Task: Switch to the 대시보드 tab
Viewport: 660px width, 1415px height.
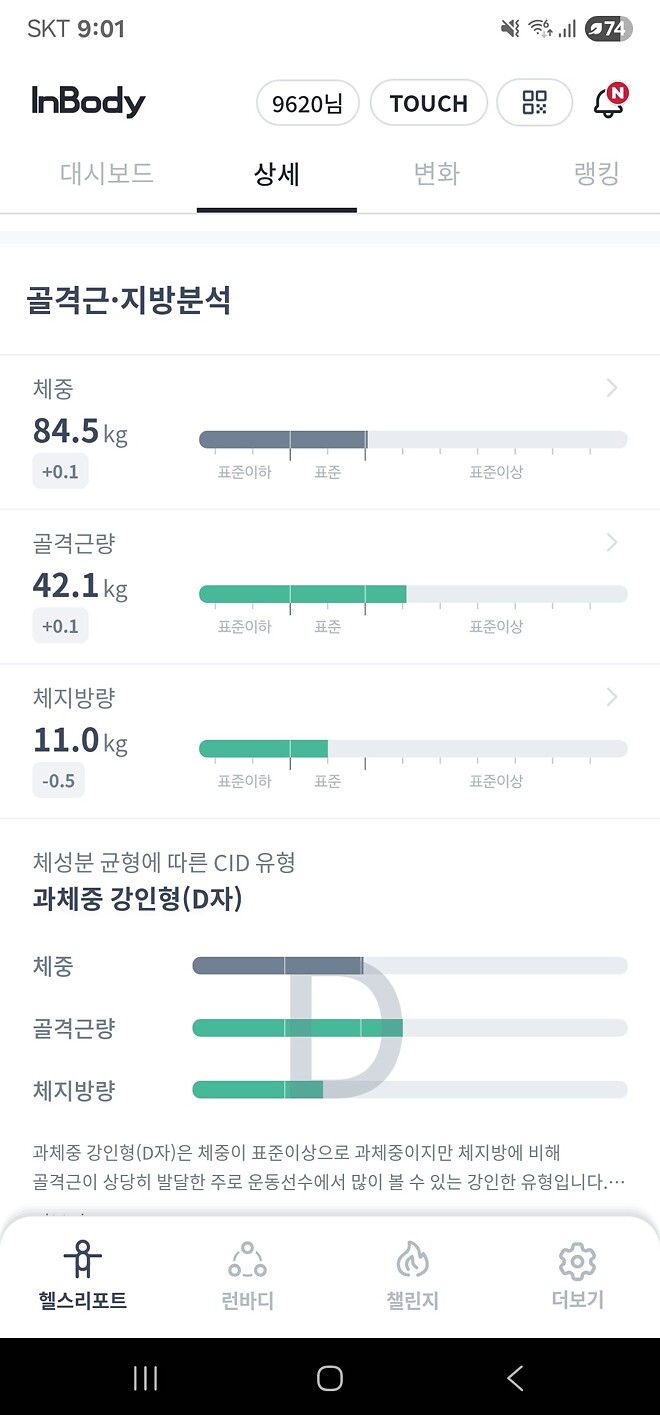Action: coord(105,173)
